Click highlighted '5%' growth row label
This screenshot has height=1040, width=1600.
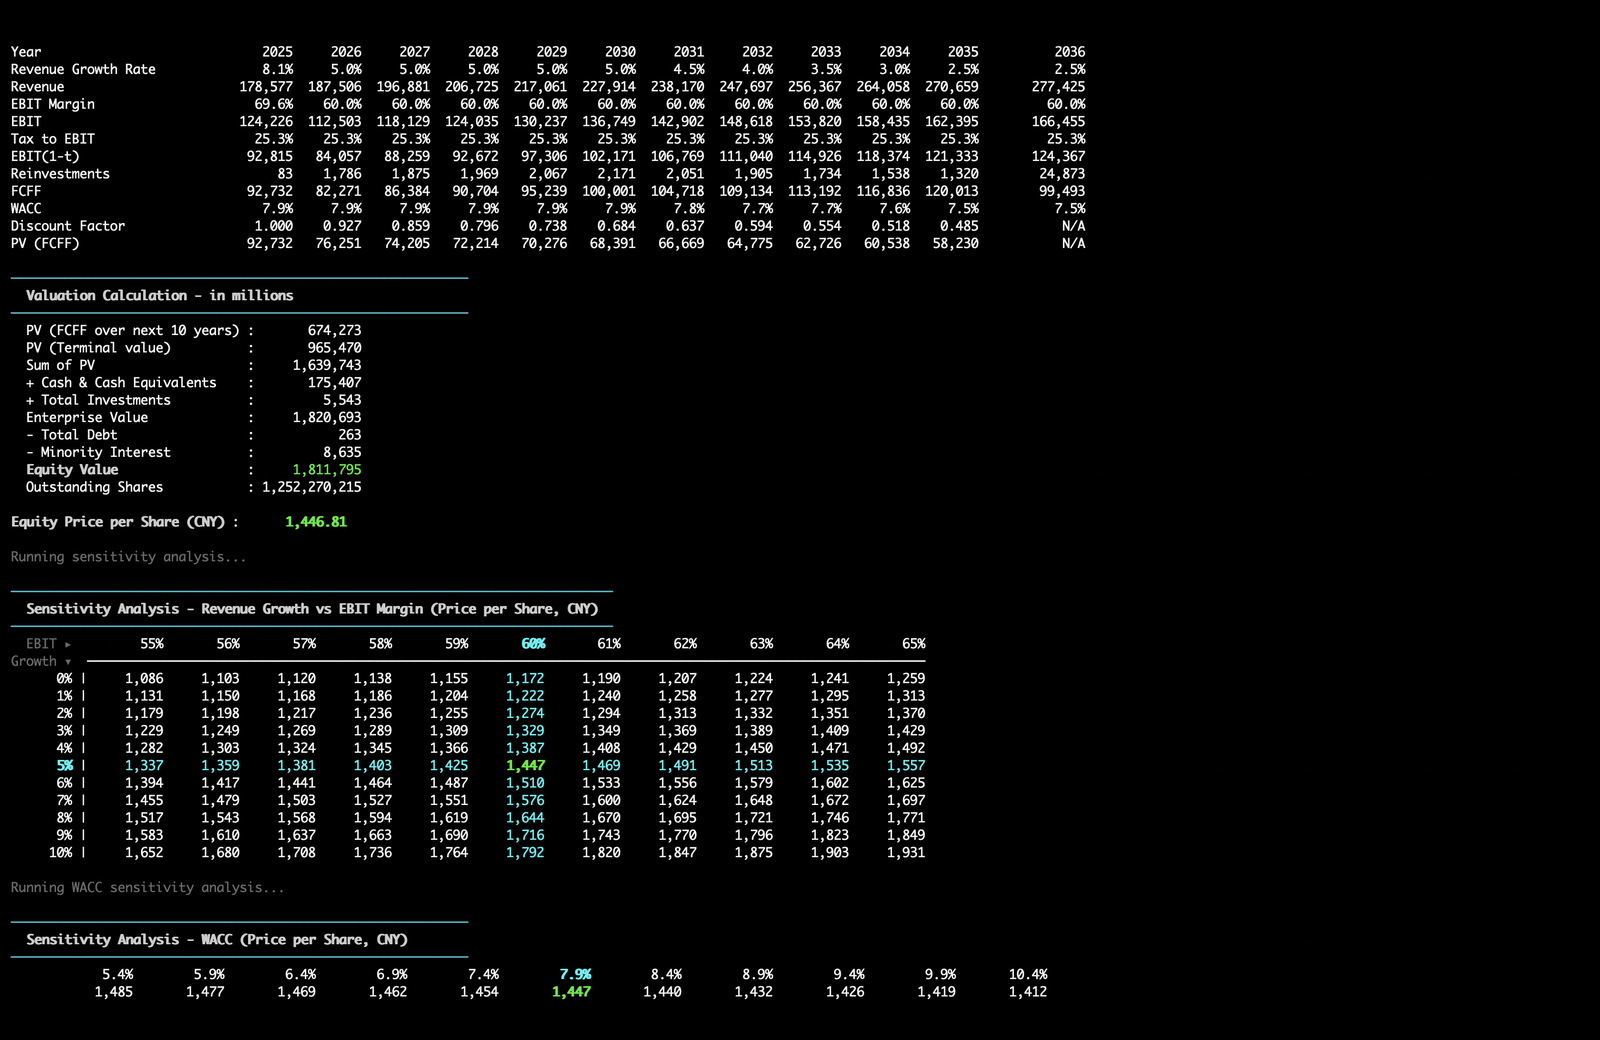coord(64,765)
